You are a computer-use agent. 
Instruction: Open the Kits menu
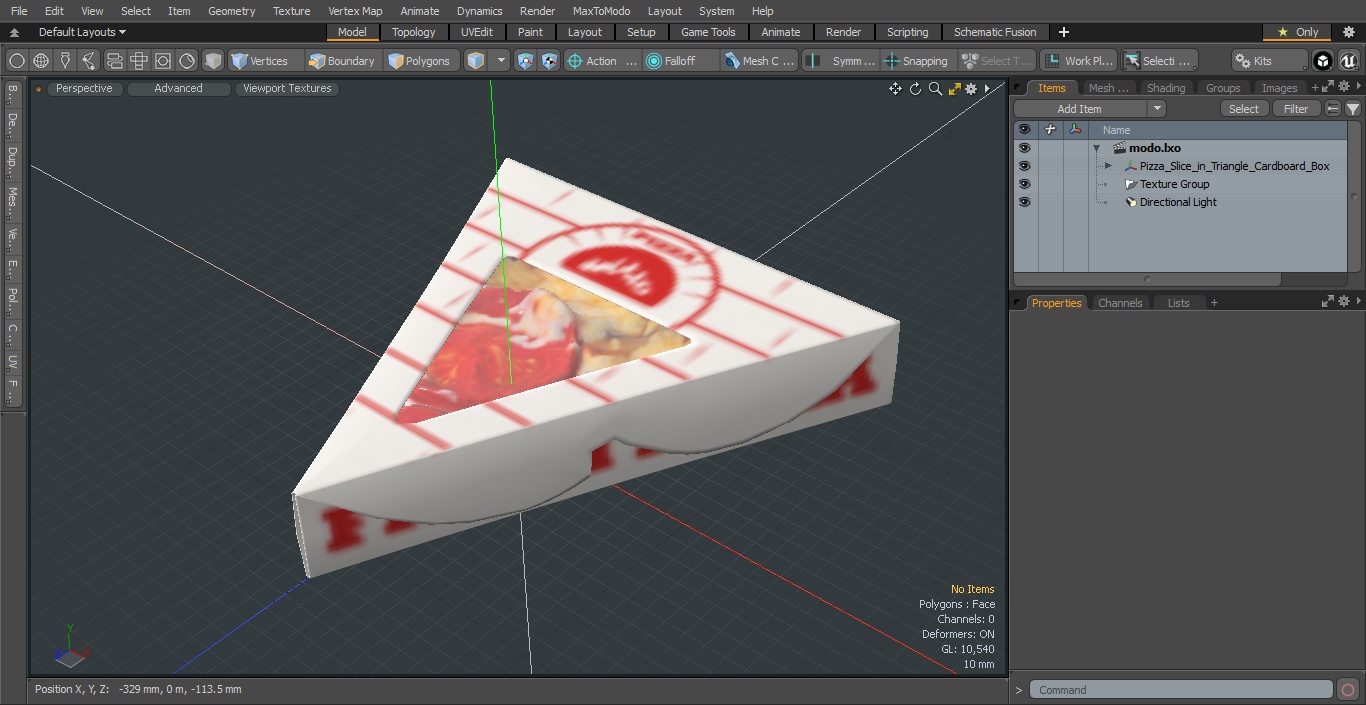[x=1268, y=61]
